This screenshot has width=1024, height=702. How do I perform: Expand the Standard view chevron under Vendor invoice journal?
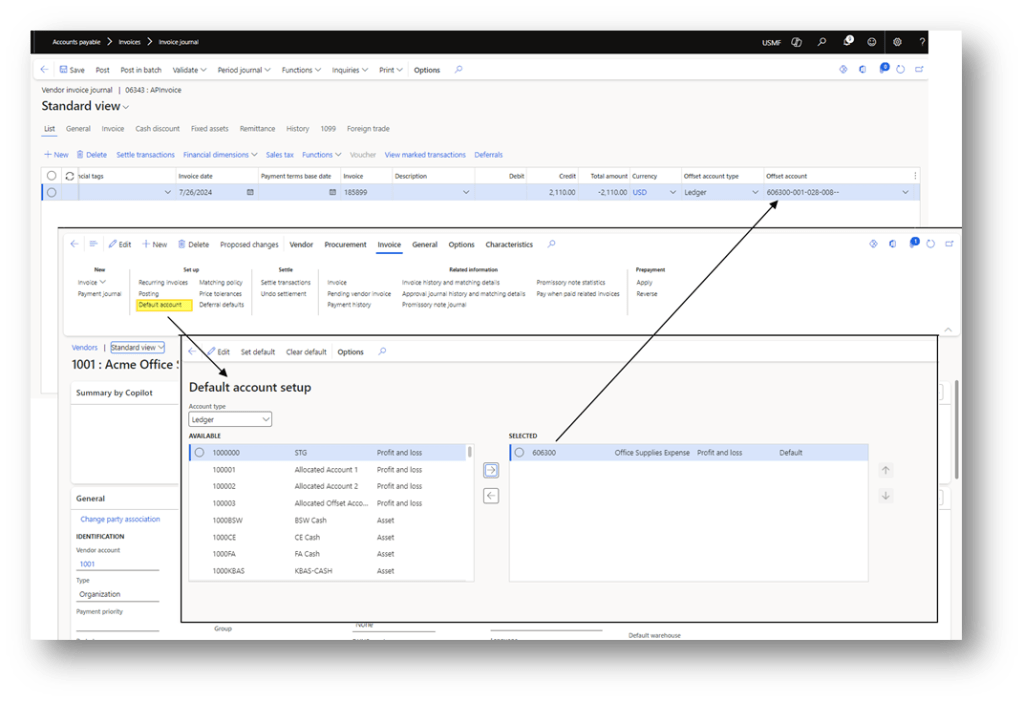(x=126, y=106)
